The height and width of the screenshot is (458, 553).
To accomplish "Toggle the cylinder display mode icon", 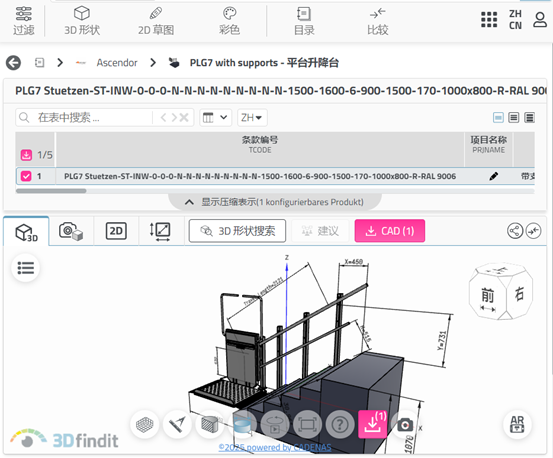I will [x=242, y=425].
